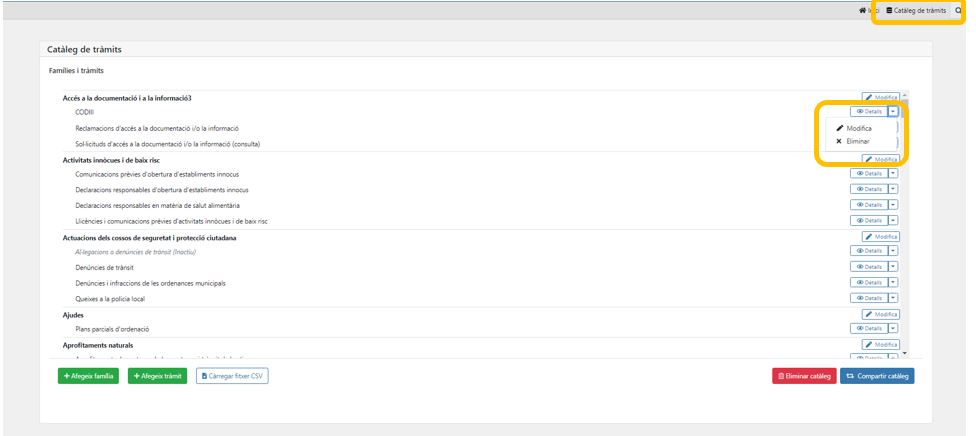
Task: Click the green 'Afegeix família' button
Action: pos(89,376)
